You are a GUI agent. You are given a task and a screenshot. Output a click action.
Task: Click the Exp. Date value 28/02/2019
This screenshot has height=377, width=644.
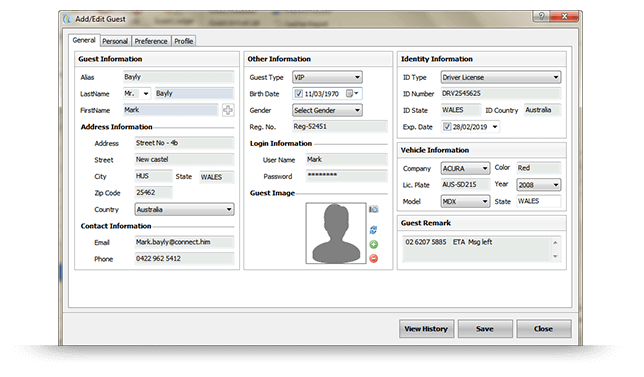[470, 127]
